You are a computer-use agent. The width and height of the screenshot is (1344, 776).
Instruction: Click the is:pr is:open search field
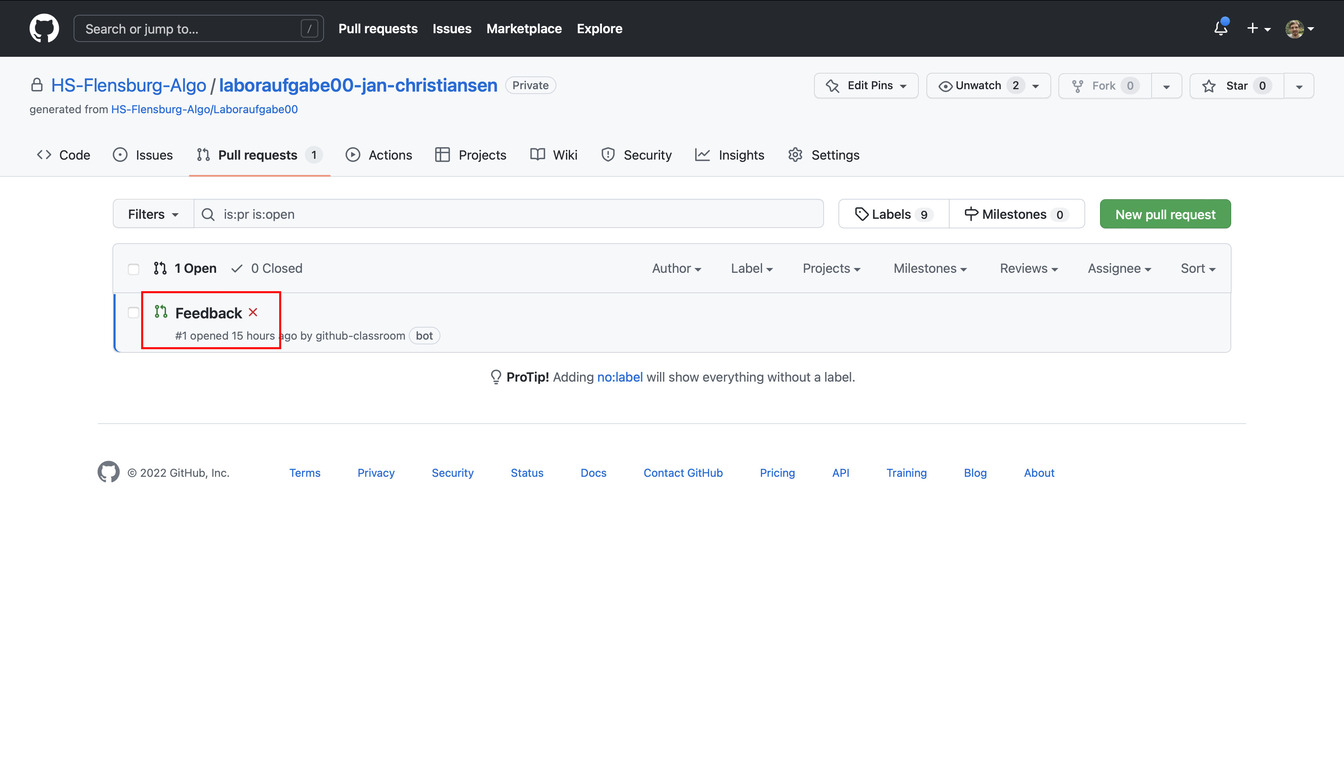[x=510, y=214]
